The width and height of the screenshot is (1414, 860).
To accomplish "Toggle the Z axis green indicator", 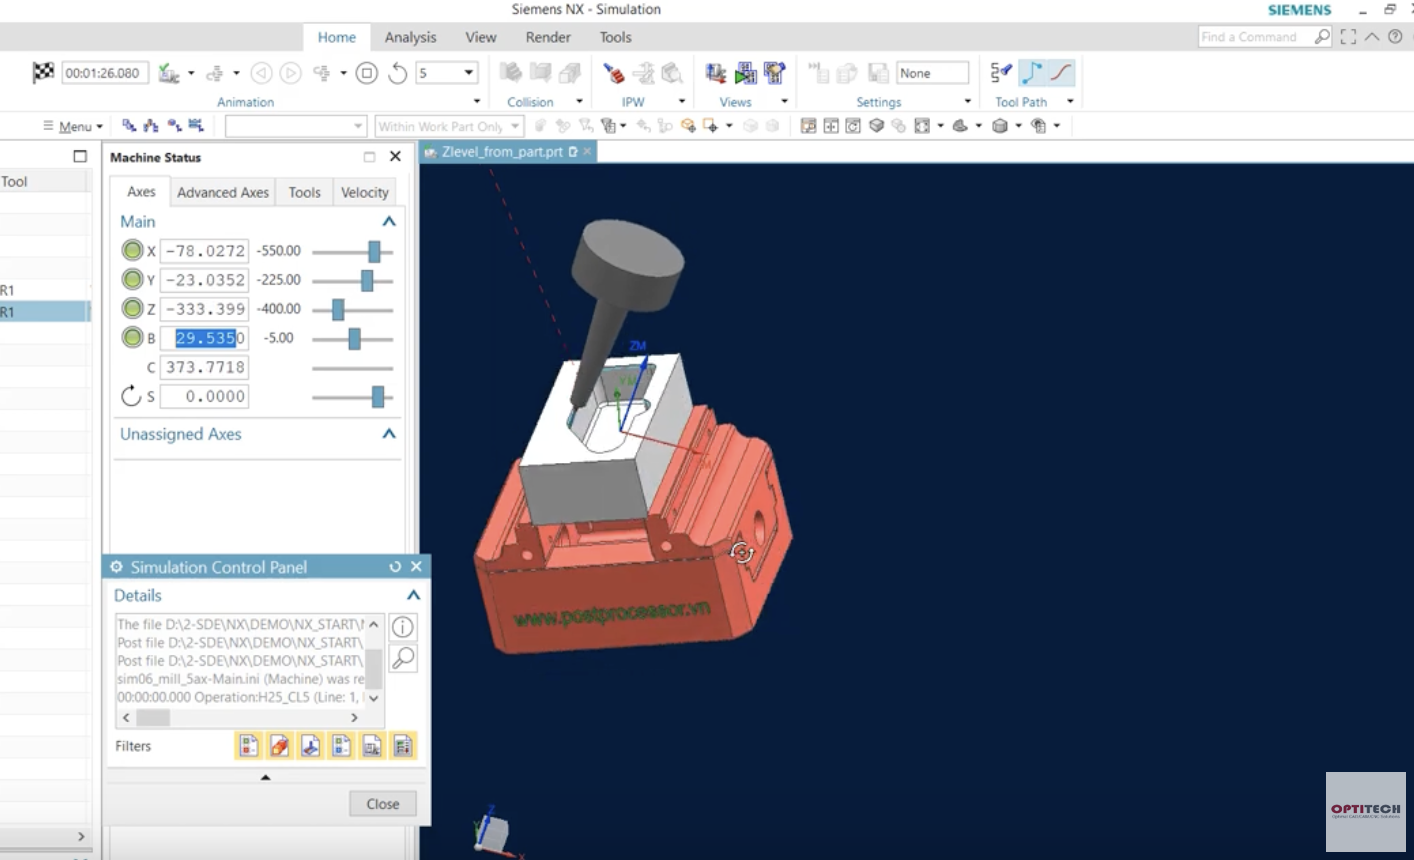I will point(132,309).
